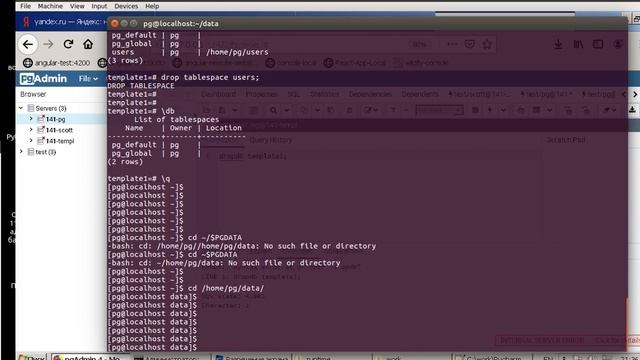
Task: Open VirtualBox File menu
Action: 25,6
